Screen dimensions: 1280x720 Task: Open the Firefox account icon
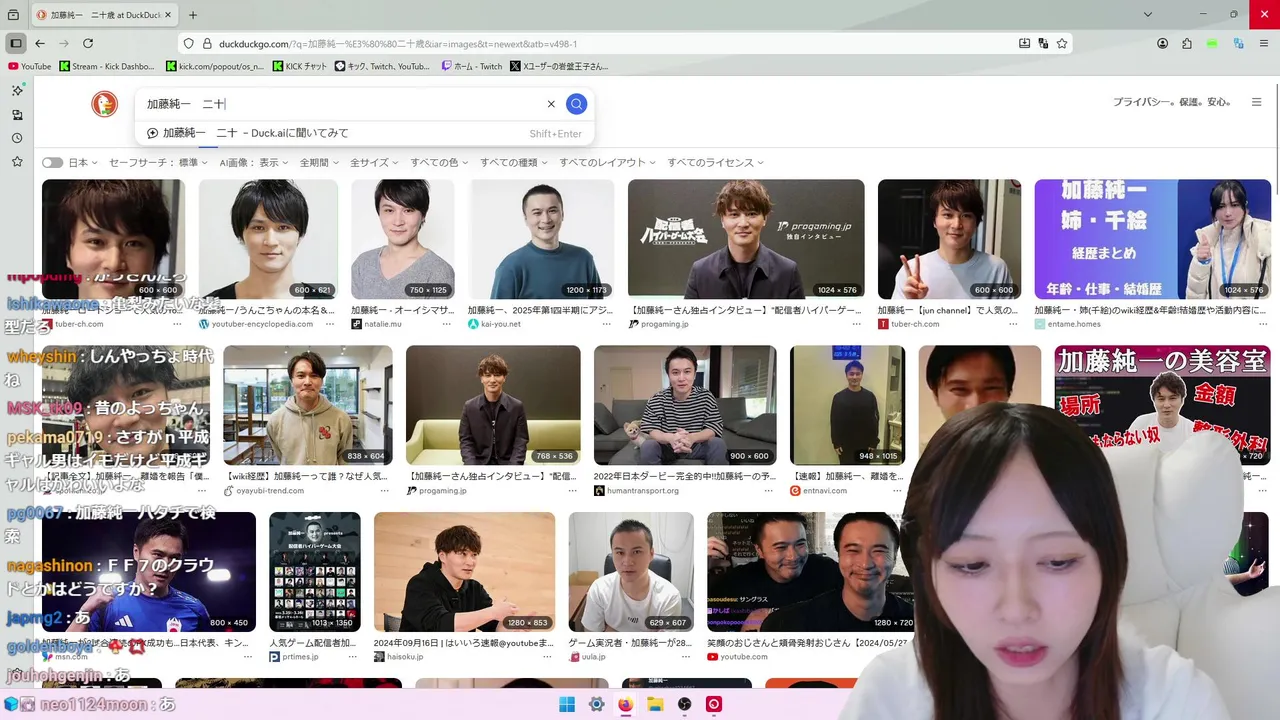pos(1162,43)
